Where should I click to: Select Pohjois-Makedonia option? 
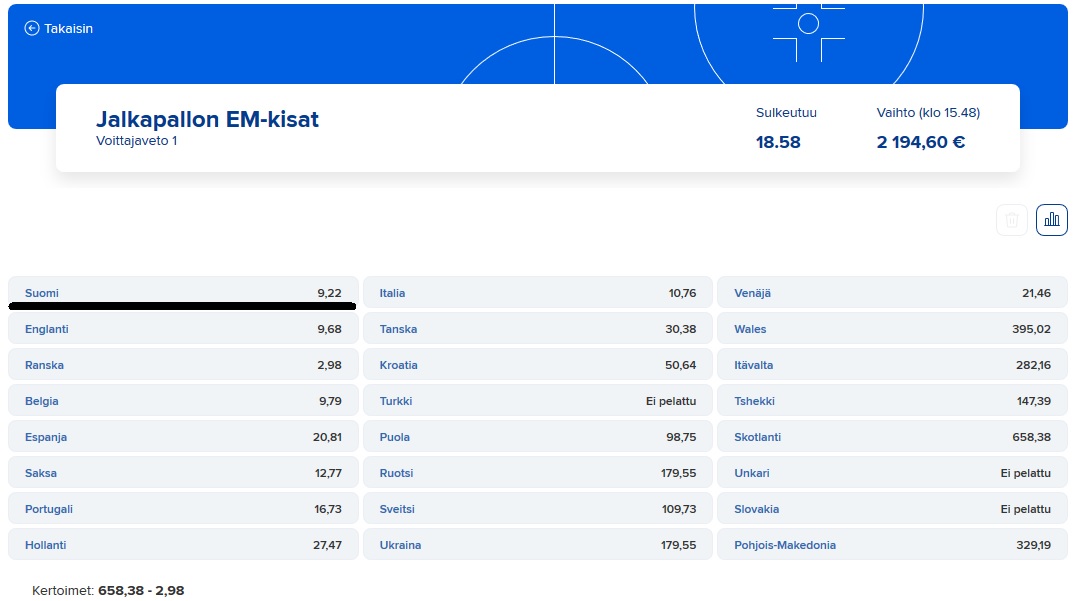892,545
